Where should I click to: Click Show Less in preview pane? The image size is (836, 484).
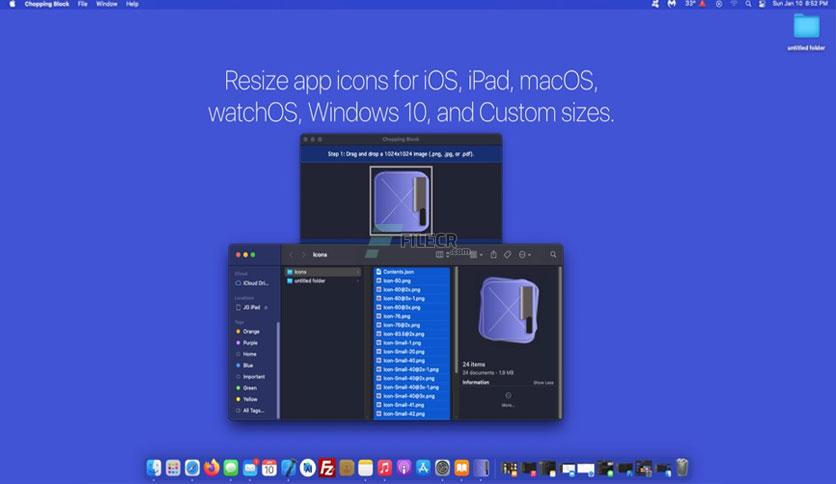(x=543, y=383)
